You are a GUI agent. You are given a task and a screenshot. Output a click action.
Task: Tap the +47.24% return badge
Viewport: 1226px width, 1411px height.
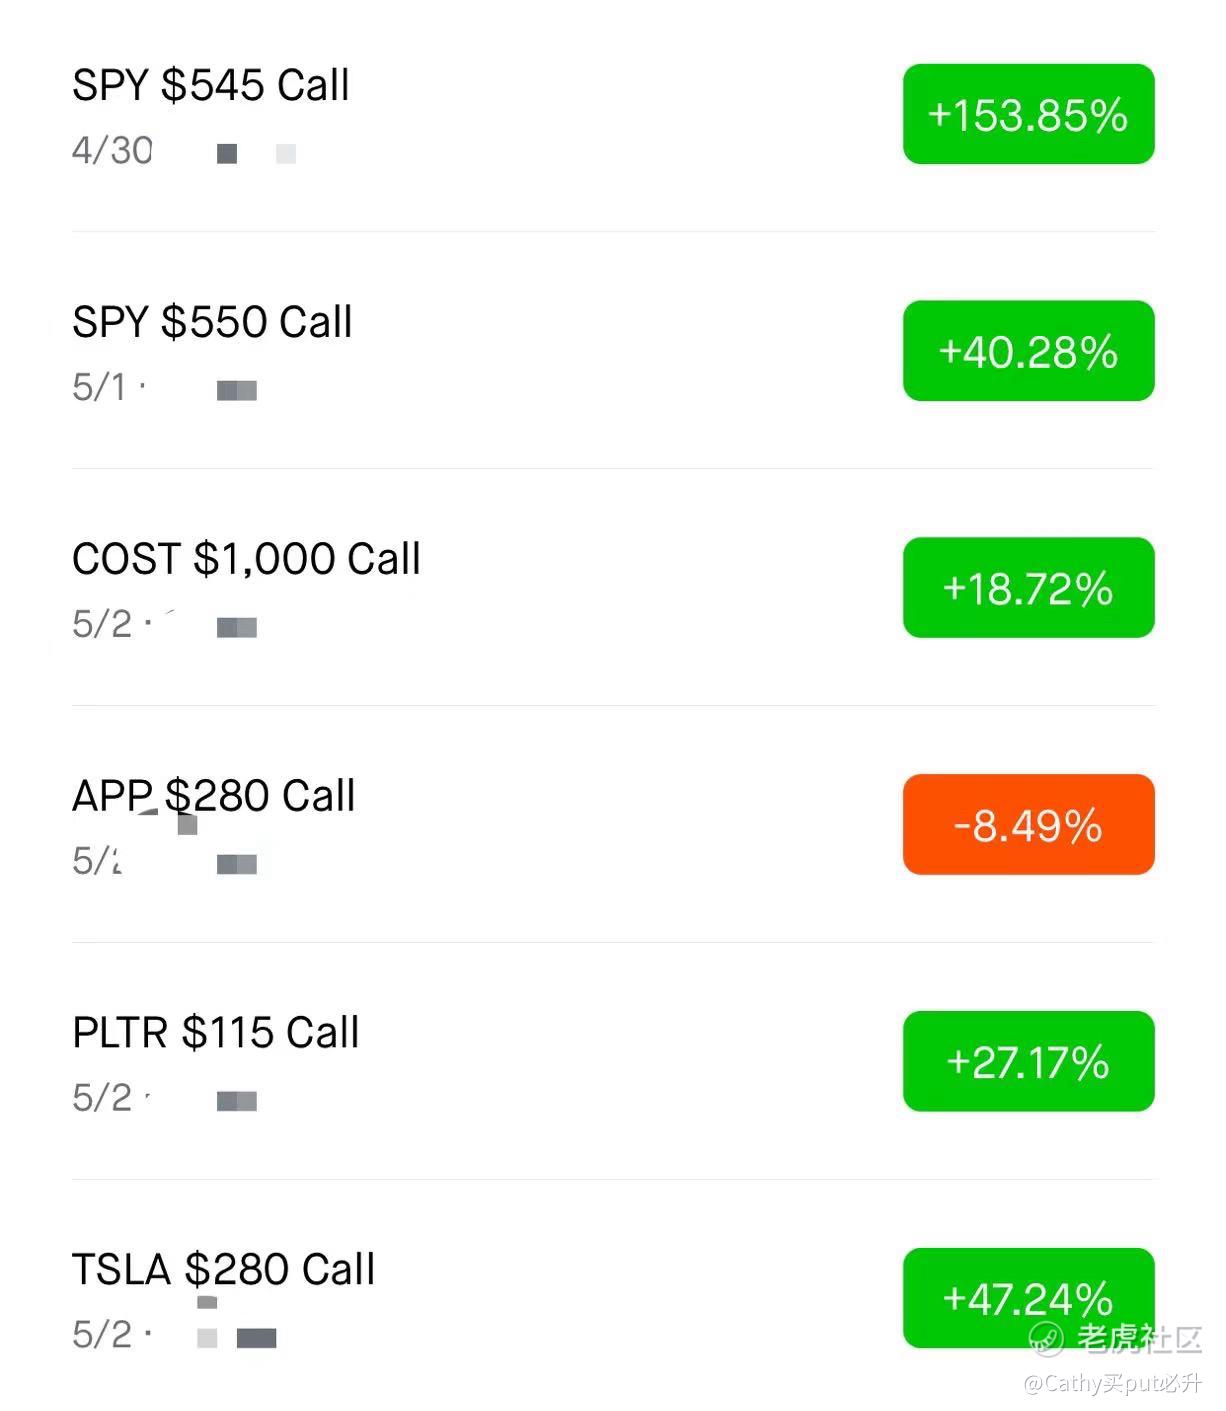click(x=1028, y=1298)
